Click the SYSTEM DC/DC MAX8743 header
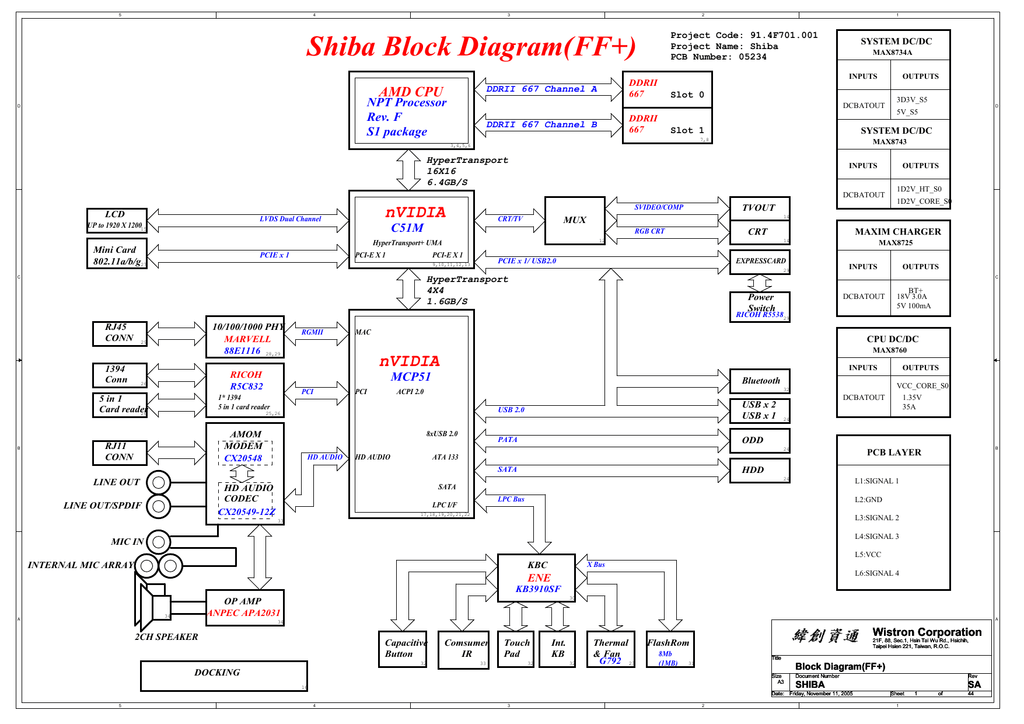 pos(894,136)
